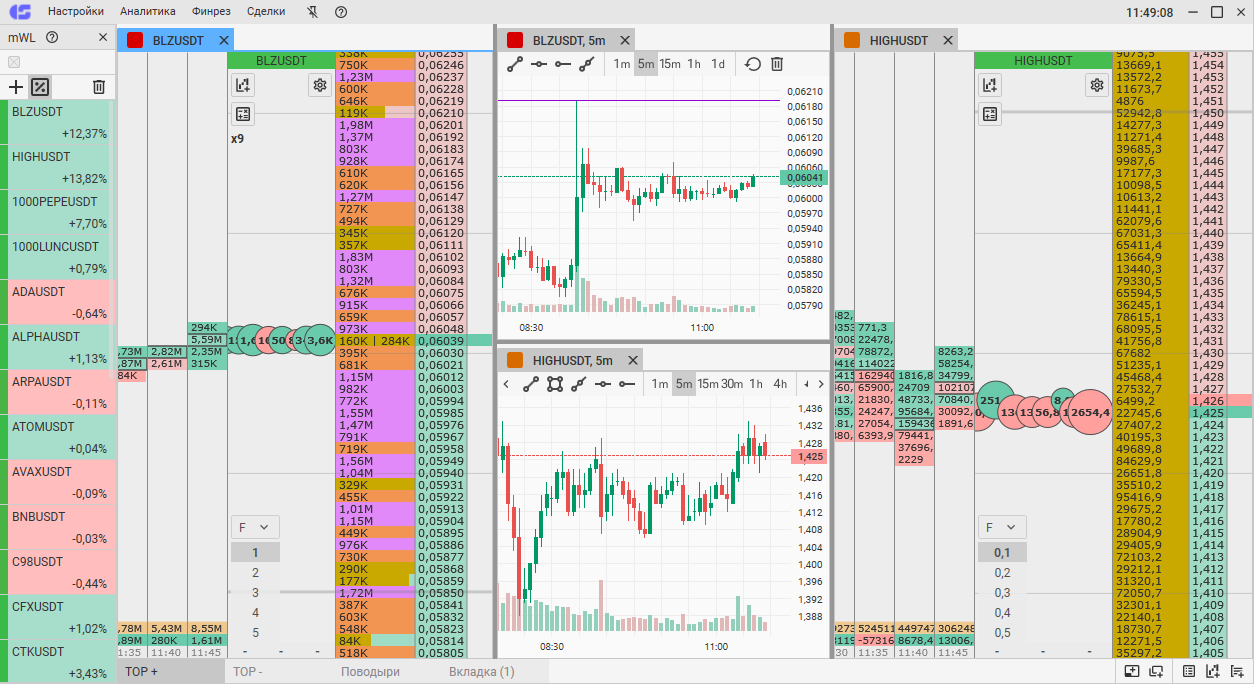Select the extended line tool on BLZUSDT chart

[586, 64]
